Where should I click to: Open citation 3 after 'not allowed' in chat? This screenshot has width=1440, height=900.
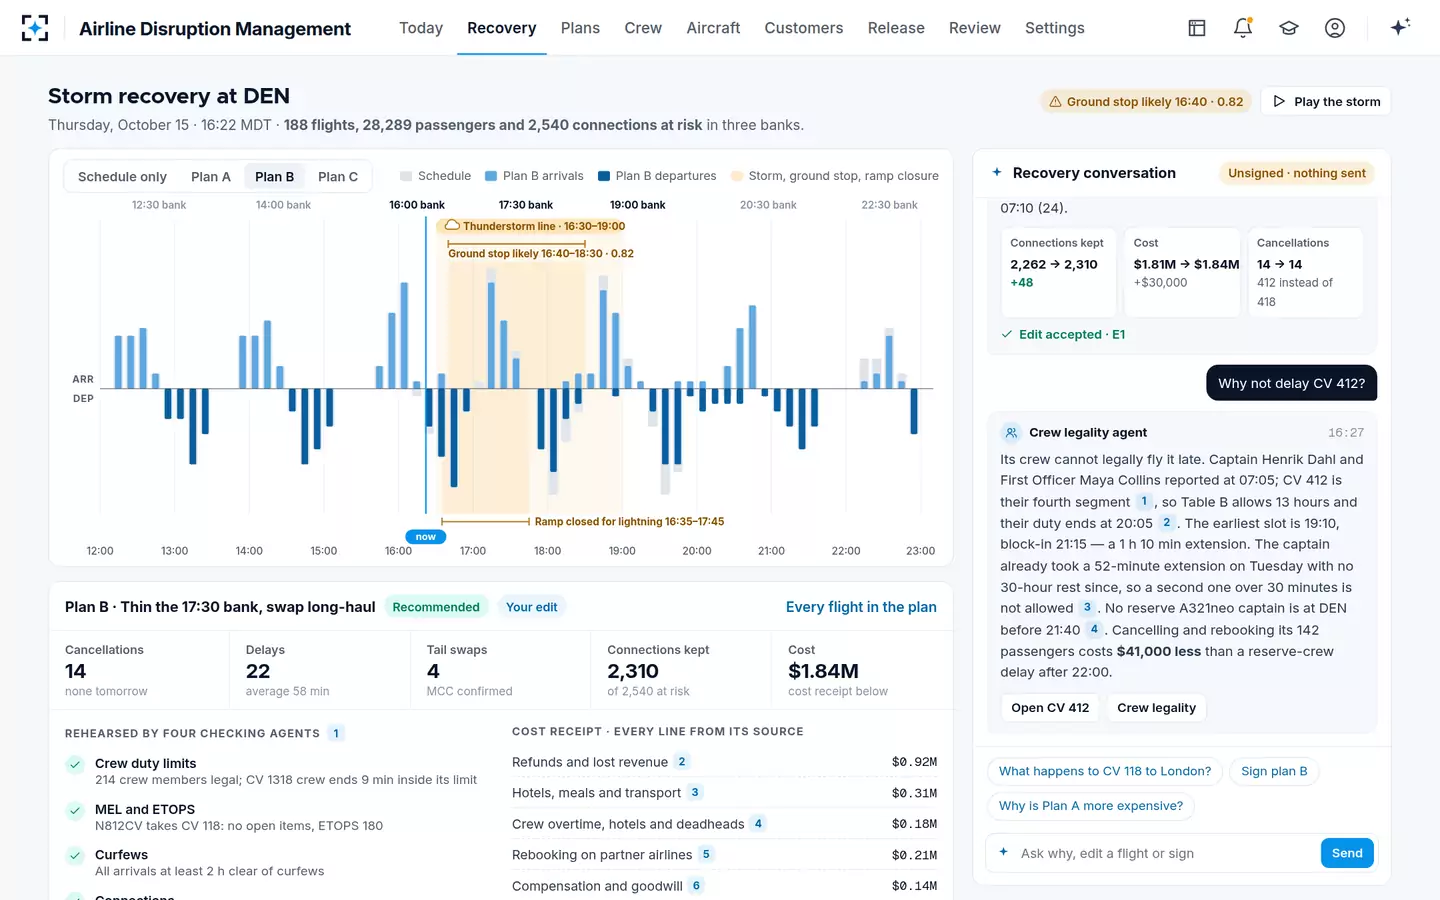point(1087,607)
